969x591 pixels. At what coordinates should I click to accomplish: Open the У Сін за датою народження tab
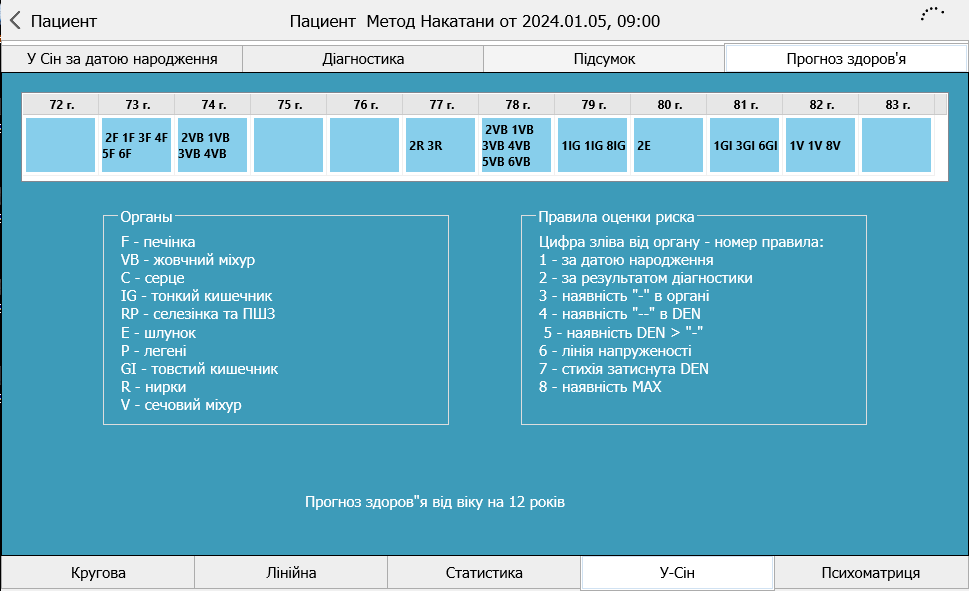[122, 59]
